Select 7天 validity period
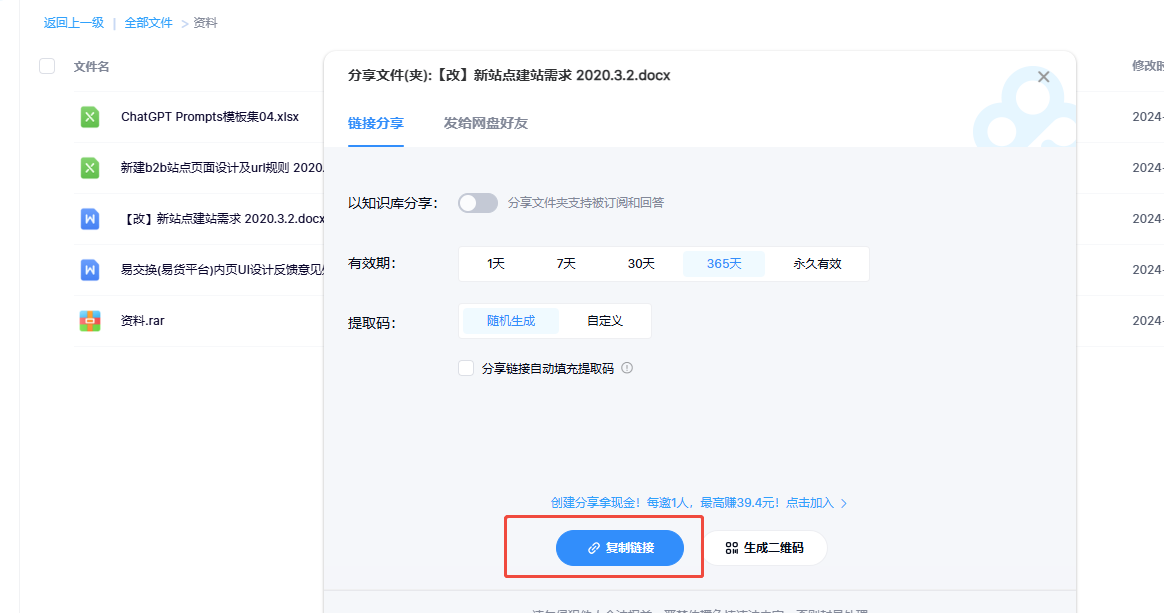Viewport: 1164px width, 613px height. [x=567, y=264]
